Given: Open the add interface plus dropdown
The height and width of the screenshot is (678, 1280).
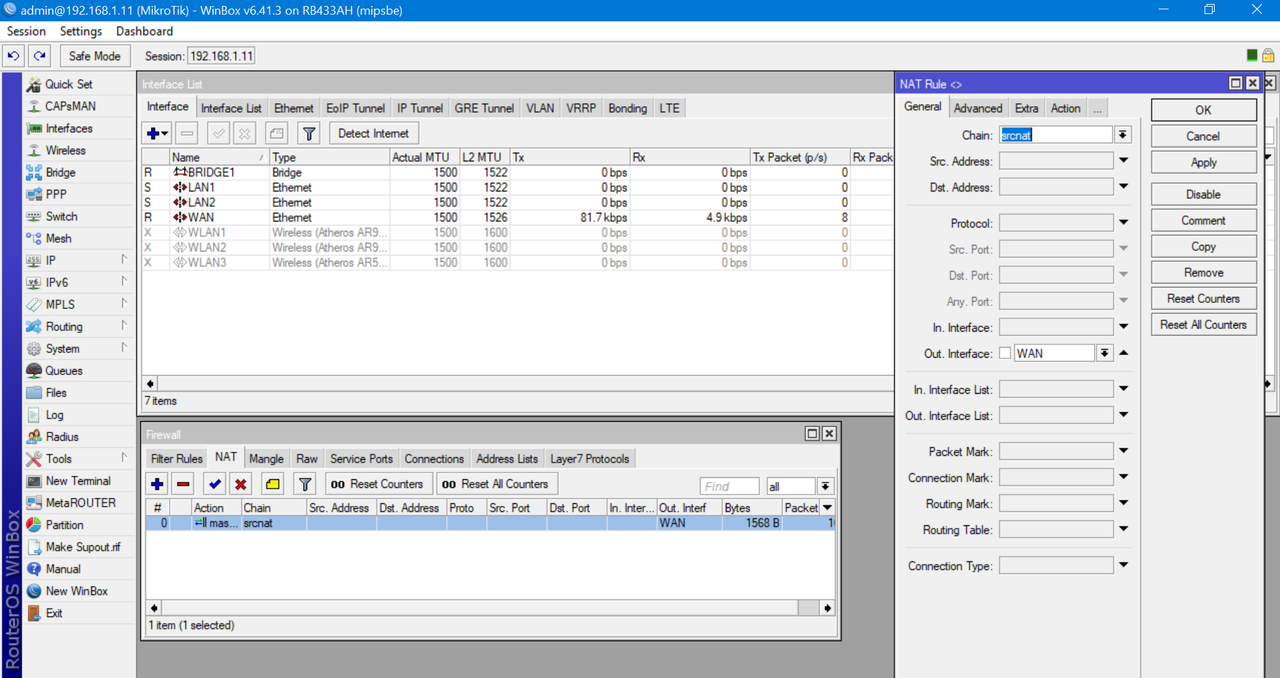Looking at the screenshot, I should (x=158, y=133).
